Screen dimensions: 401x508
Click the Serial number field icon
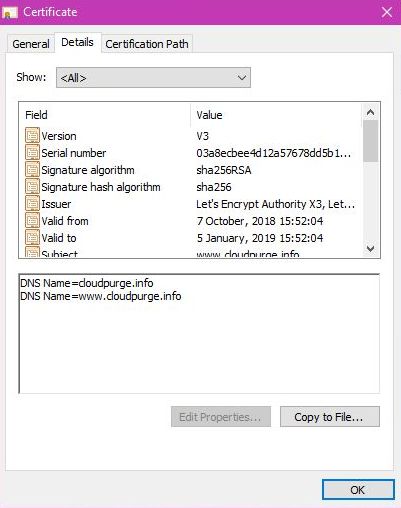pos(32,153)
